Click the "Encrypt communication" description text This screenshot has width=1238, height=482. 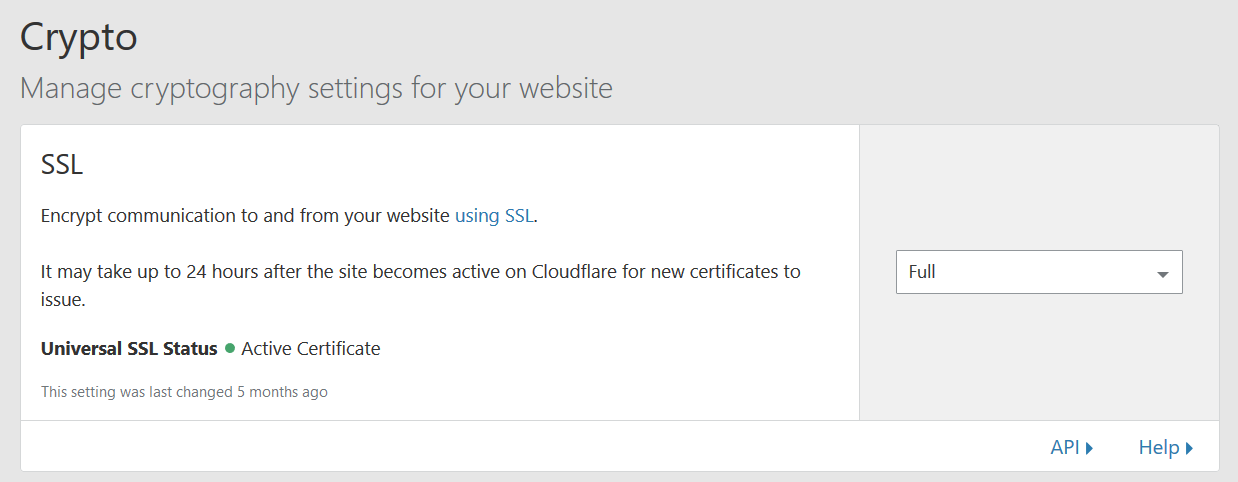[245, 215]
